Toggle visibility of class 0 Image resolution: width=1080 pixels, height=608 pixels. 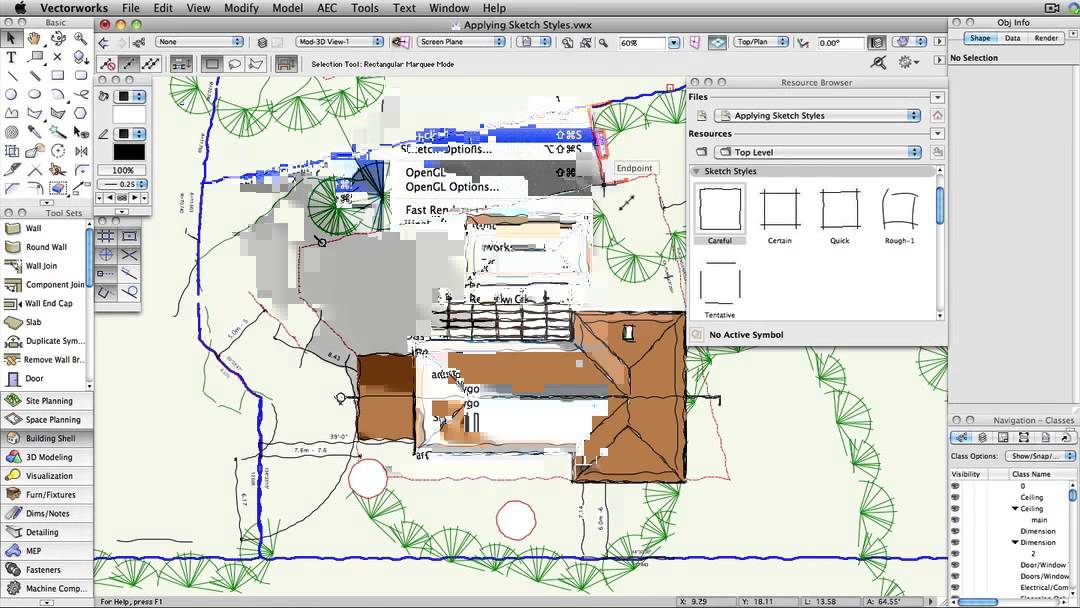[x=955, y=486]
